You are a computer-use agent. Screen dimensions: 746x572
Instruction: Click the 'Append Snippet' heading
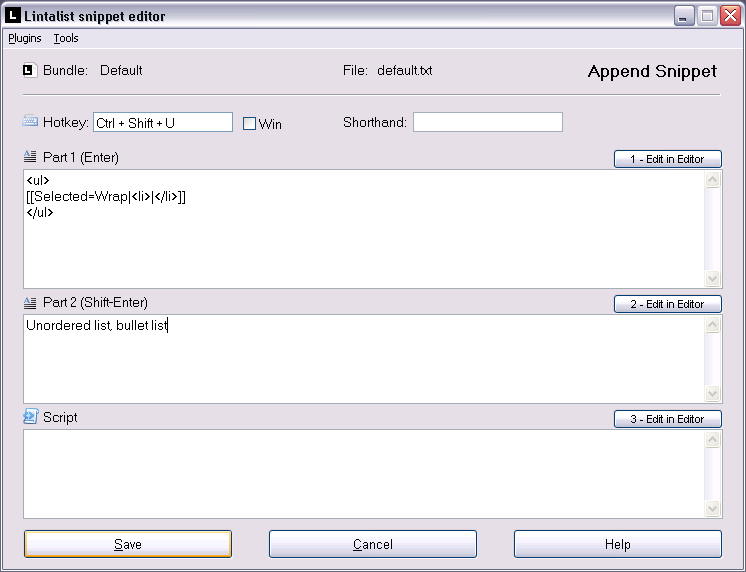[652, 71]
